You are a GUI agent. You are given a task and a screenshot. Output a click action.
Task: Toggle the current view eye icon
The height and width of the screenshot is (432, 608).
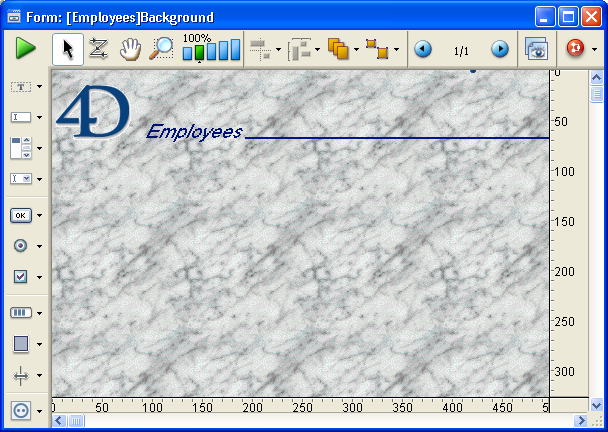536,49
